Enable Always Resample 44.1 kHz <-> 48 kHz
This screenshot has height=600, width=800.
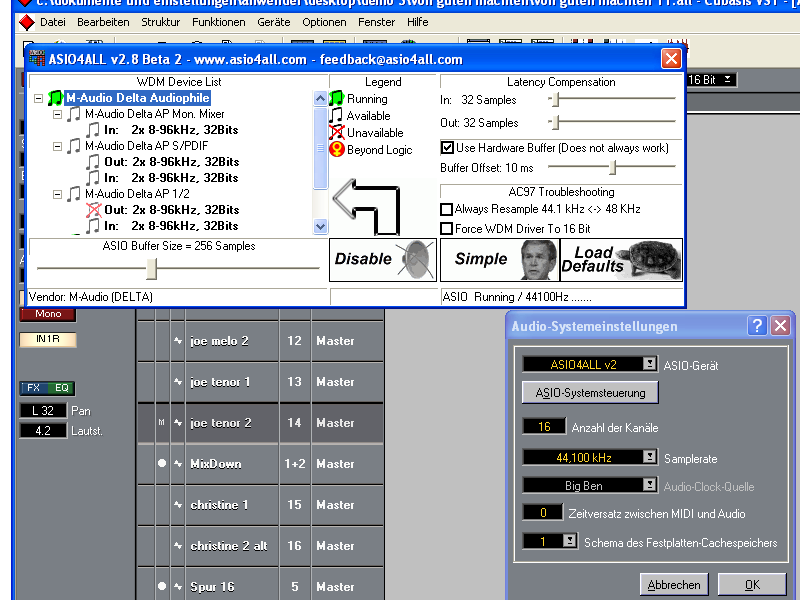446,209
